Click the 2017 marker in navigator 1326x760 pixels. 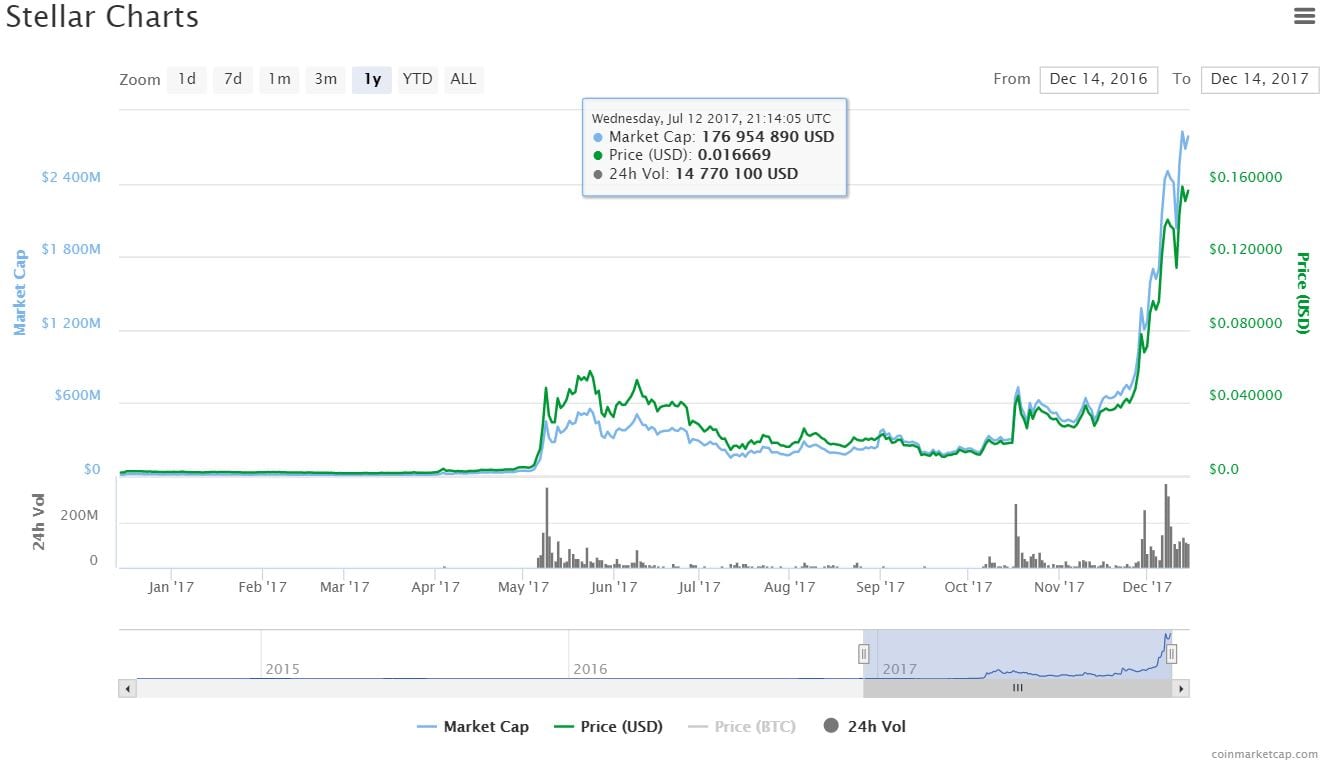899,669
